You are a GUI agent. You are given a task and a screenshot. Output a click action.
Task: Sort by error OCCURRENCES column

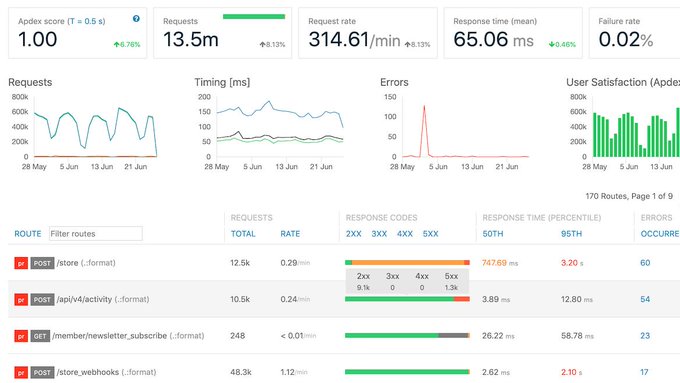(x=660, y=234)
